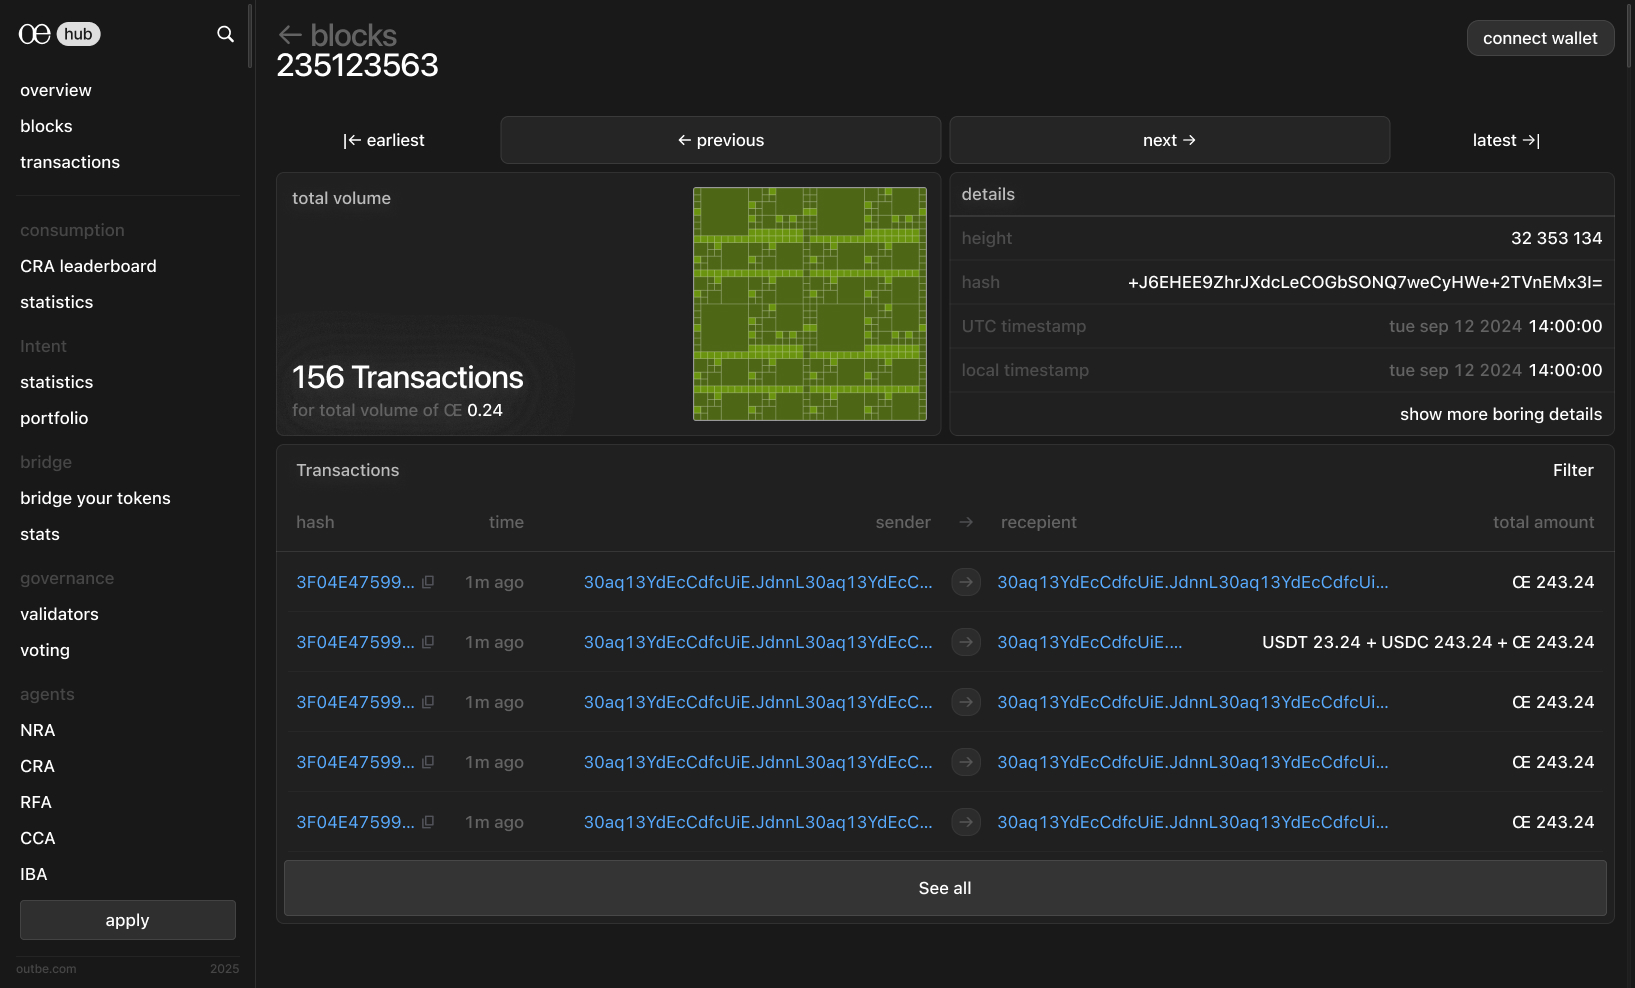Select RFA agent
This screenshot has height=988, width=1635.
[x=36, y=802]
